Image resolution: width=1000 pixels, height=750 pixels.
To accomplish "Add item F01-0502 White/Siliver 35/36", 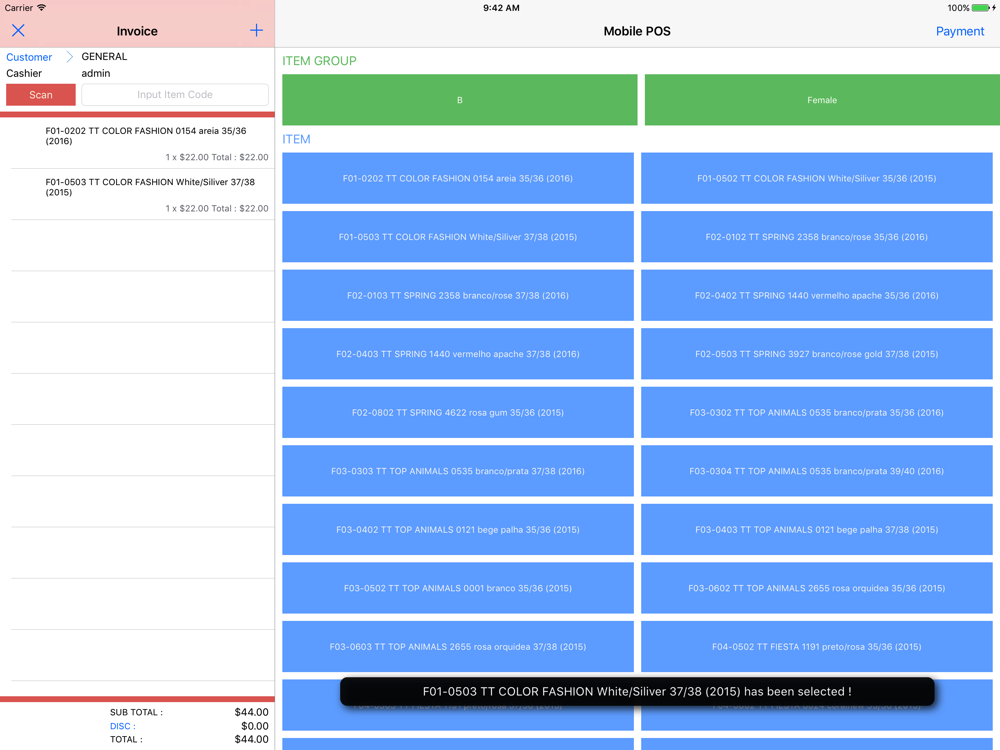I will (817, 179).
